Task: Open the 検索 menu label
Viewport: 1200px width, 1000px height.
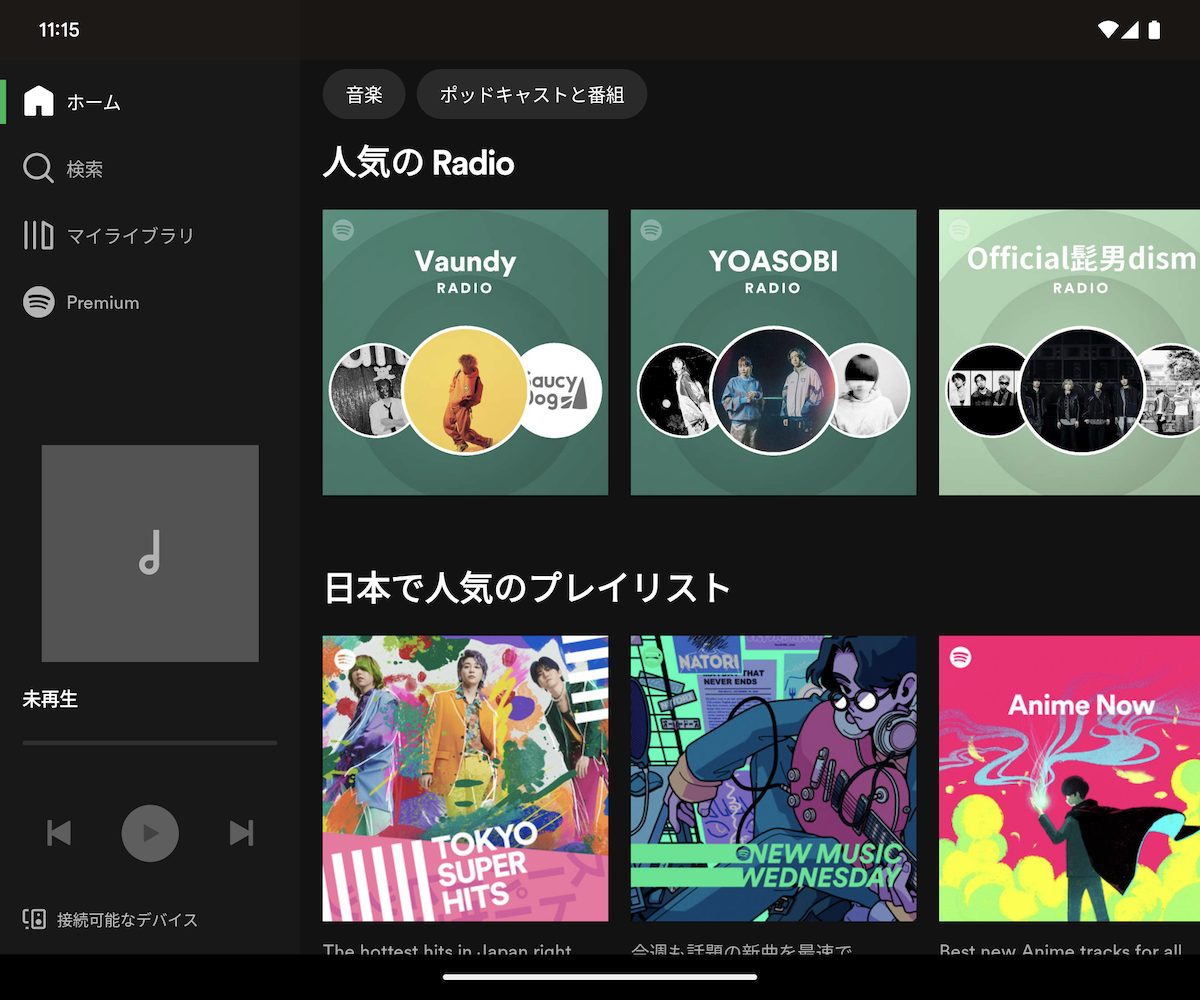Action: pyautogui.click(x=85, y=169)
